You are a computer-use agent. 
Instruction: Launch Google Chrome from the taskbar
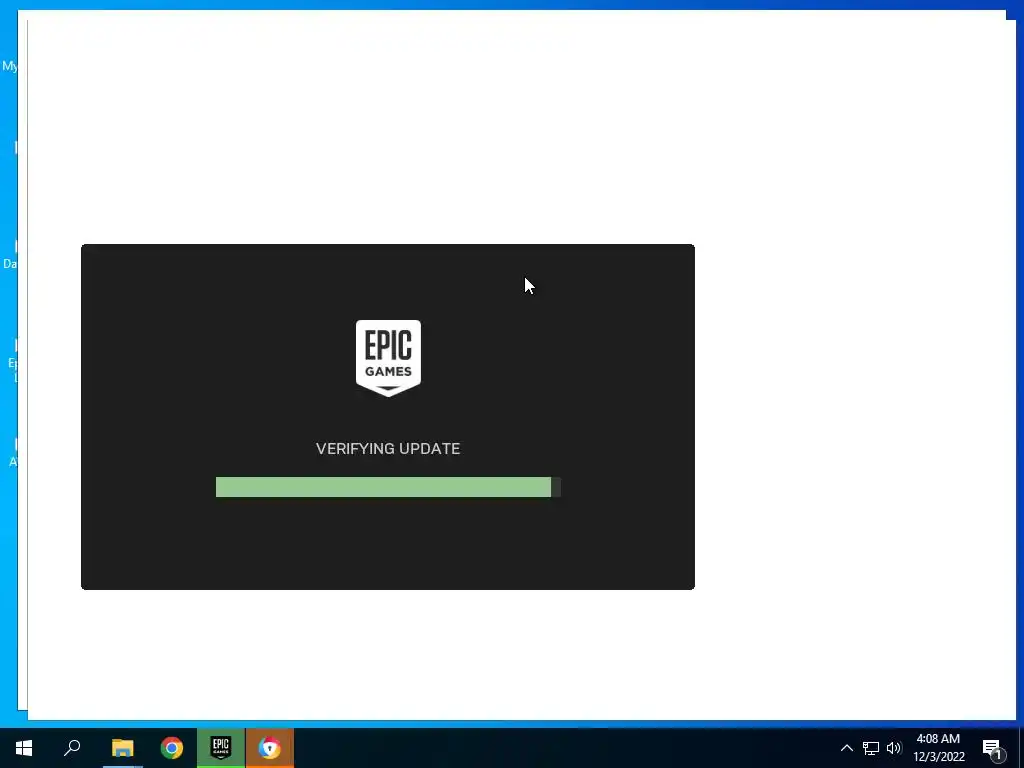[x=172, y=748]
